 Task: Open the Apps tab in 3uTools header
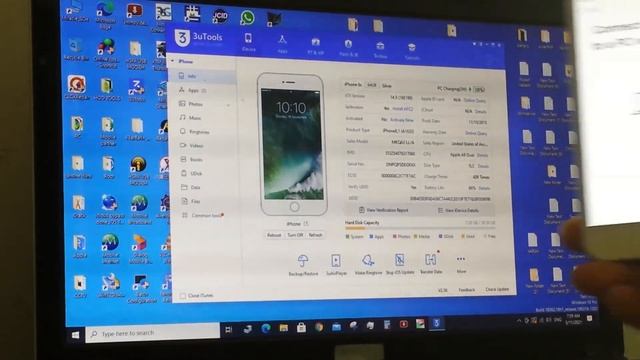point(282,44)
